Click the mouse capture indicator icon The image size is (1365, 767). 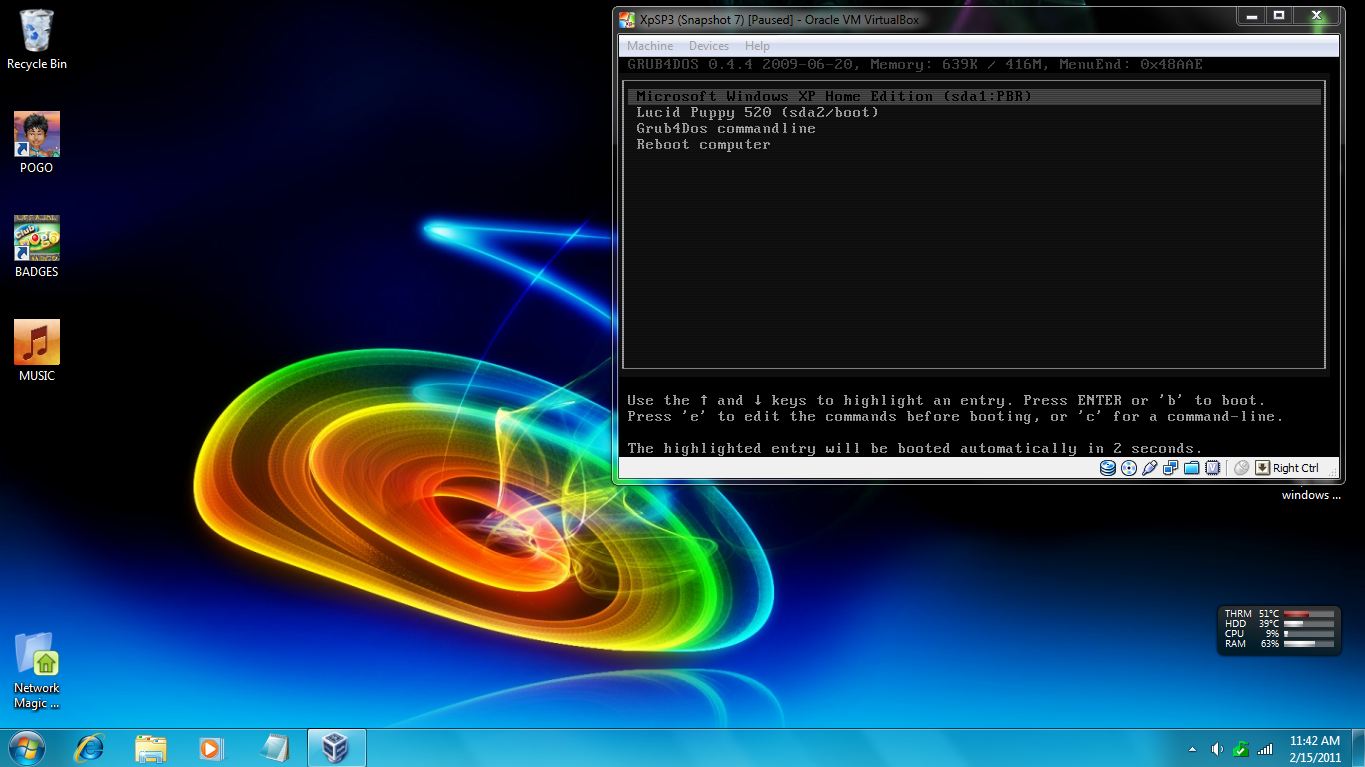point(1241,468)
